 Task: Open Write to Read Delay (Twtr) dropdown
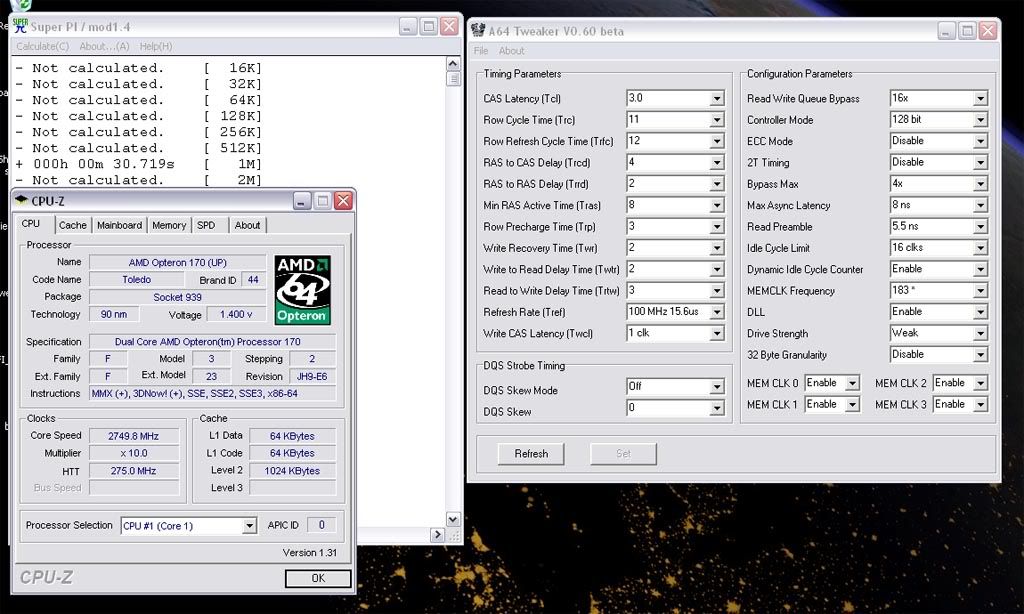716,270
